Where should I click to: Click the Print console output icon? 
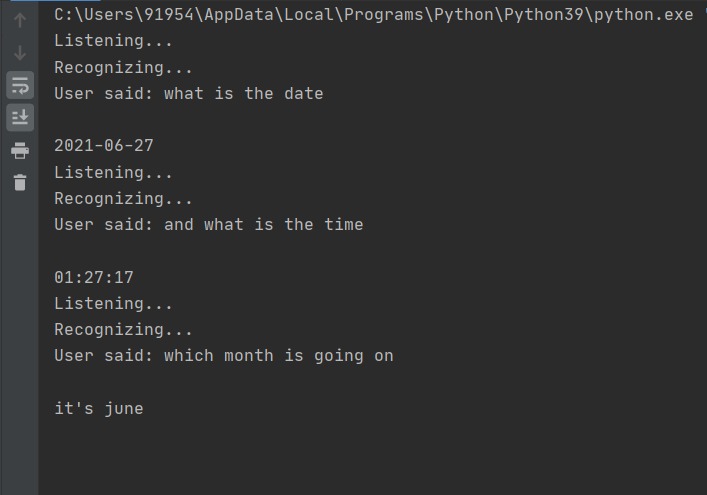[x=19, y=150]
